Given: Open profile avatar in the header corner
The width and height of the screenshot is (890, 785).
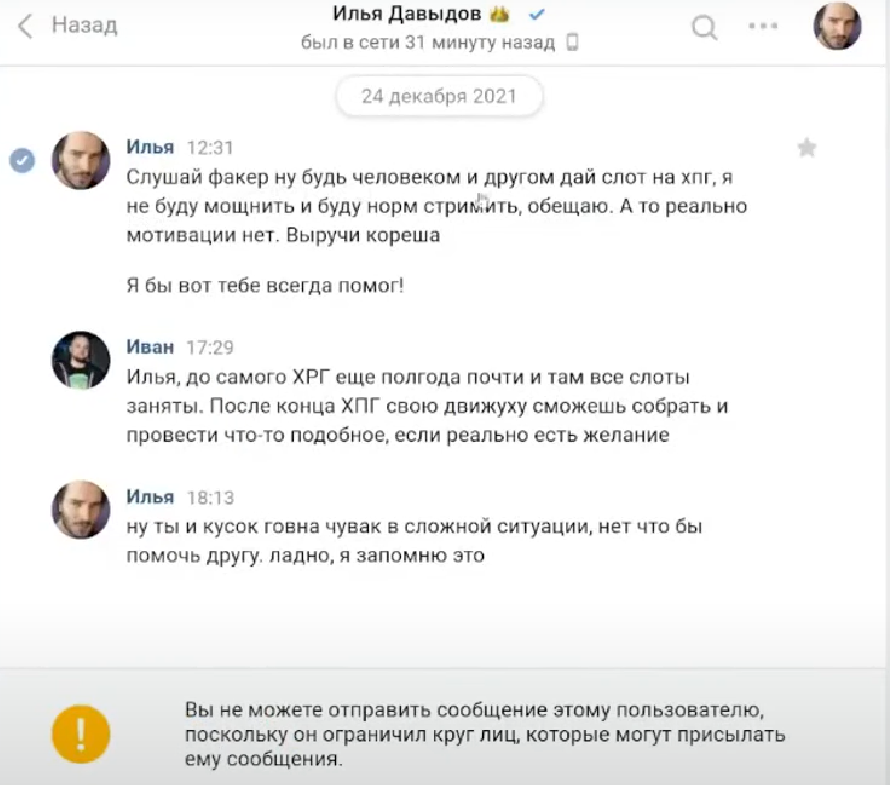Looking at the screenshot, I should (x=837, y=26).
